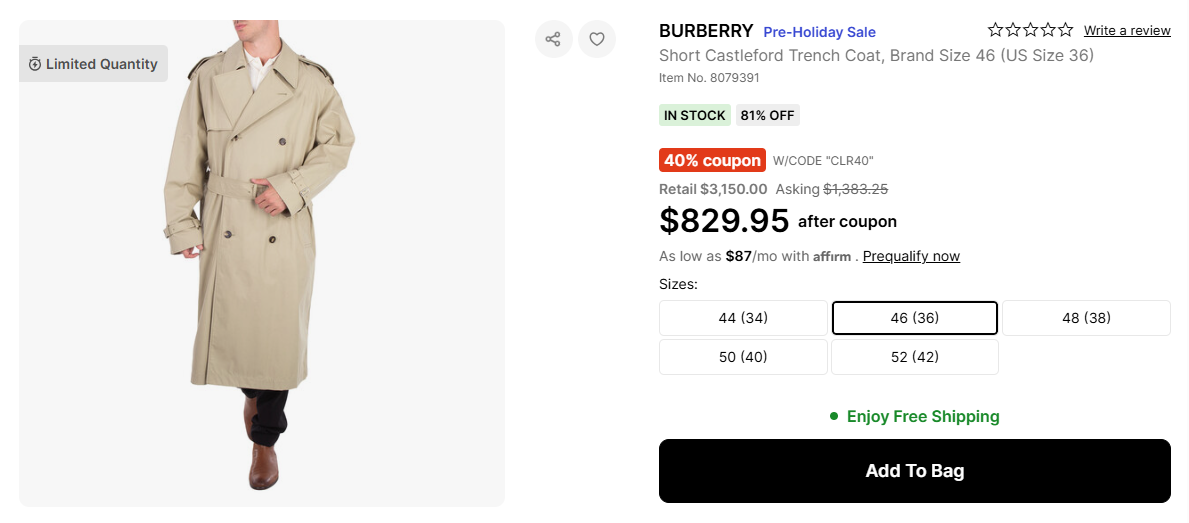Choose size 50 (40)
Screen dimensions: 1189x523
tap(743, 357)
